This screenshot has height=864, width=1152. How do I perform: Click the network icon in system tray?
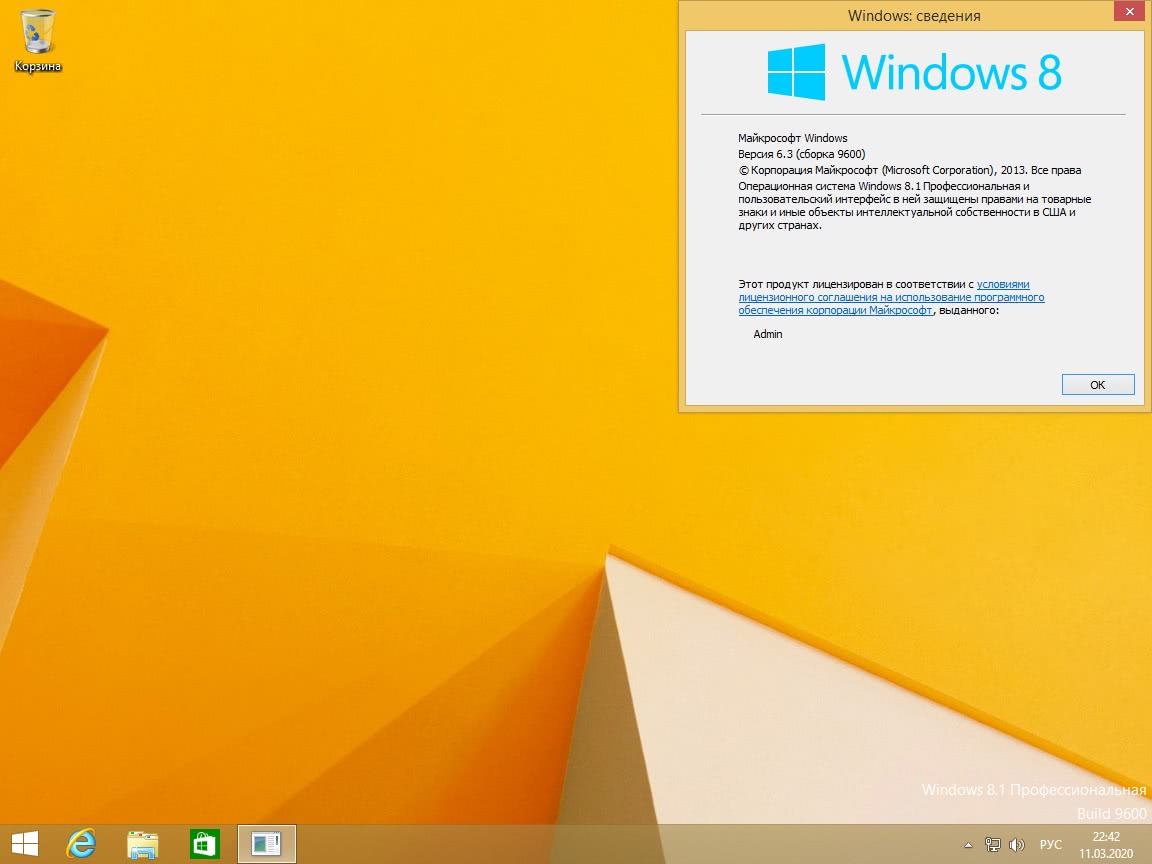click(993, 844)
